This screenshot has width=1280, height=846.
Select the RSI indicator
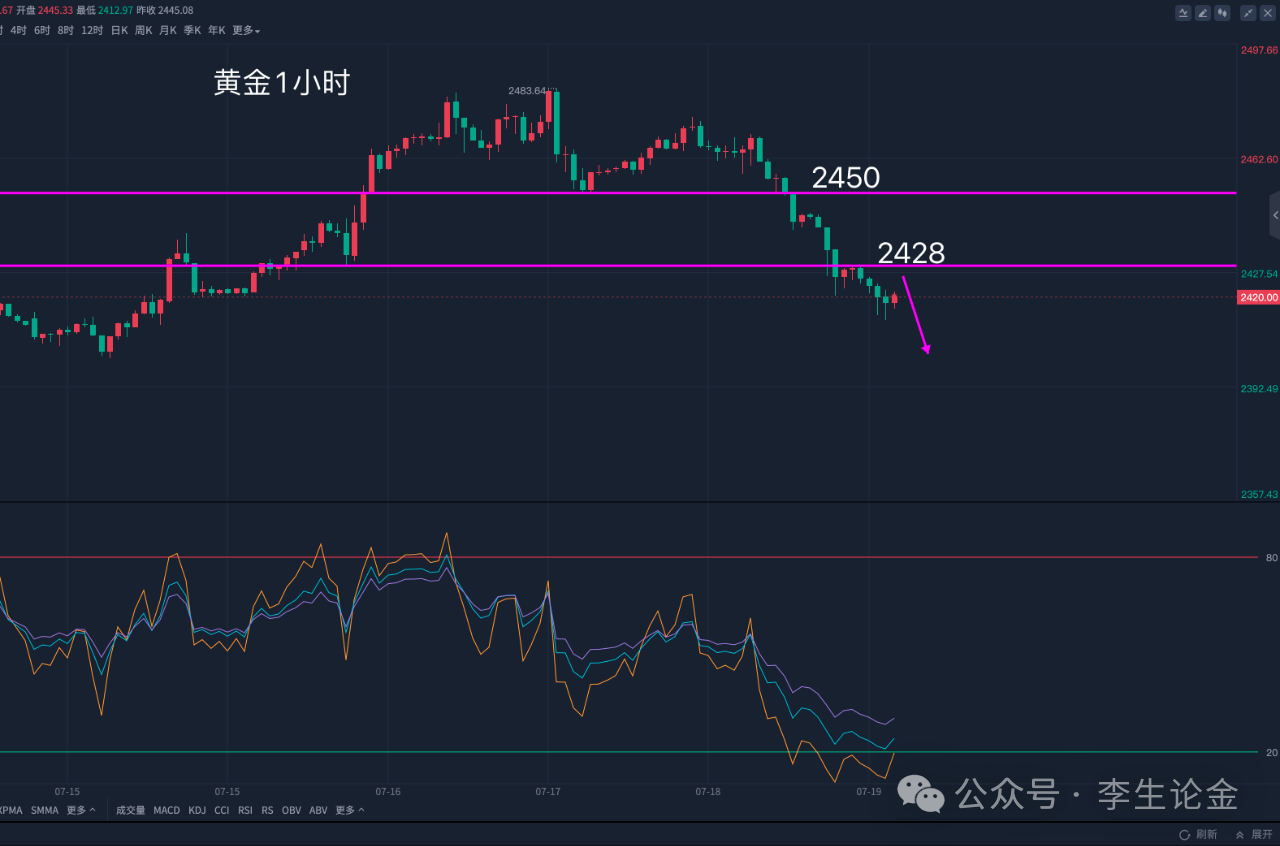coord(246,810)
